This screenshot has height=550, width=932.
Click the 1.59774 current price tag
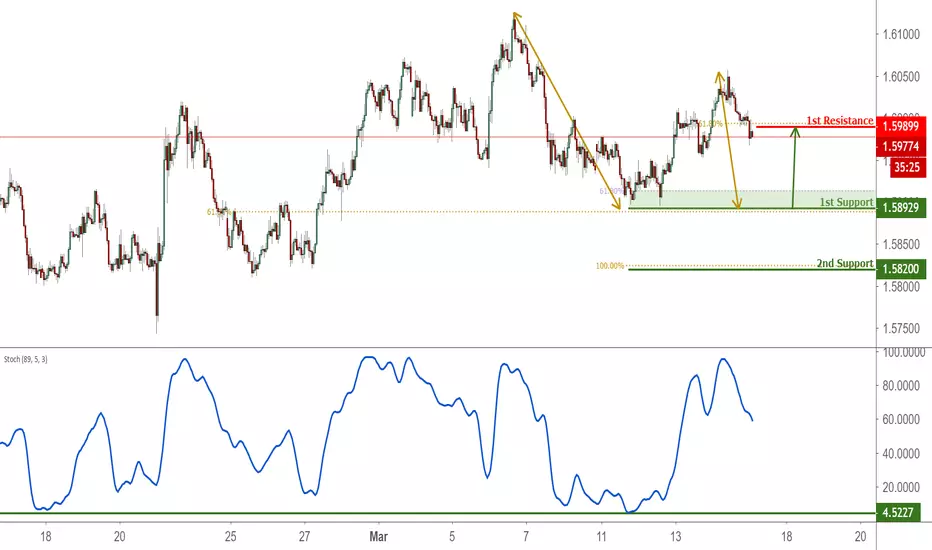point(900,146)
